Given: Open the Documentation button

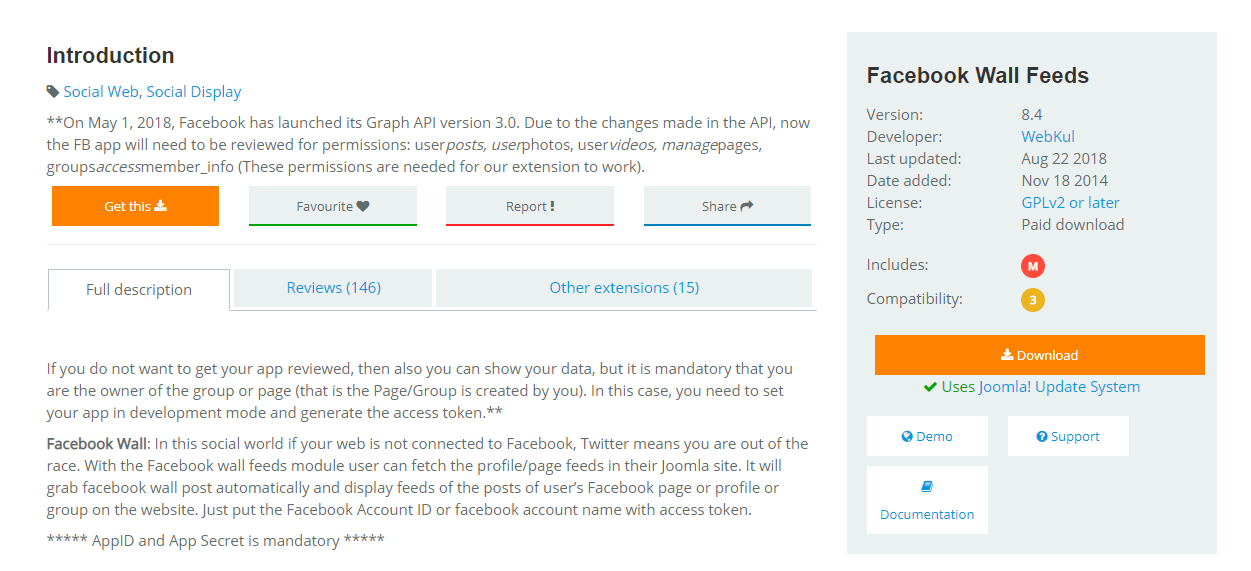Looking at the screenshot, I should coord(927,501).
